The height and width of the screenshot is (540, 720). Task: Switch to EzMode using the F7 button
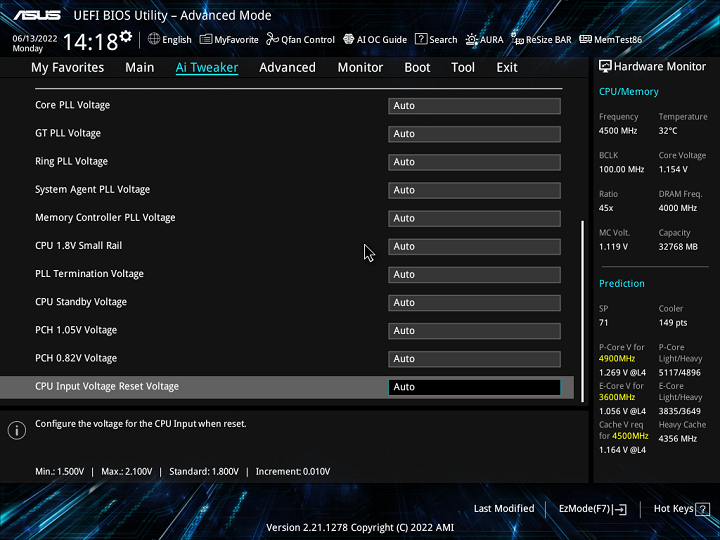(x=593, y=509)
